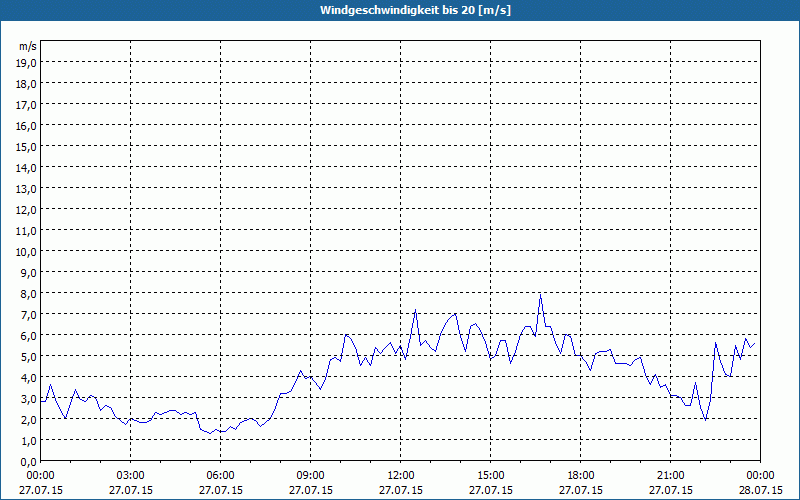
Task: Select the "06:00" time label
Action: tap(220, 476)
